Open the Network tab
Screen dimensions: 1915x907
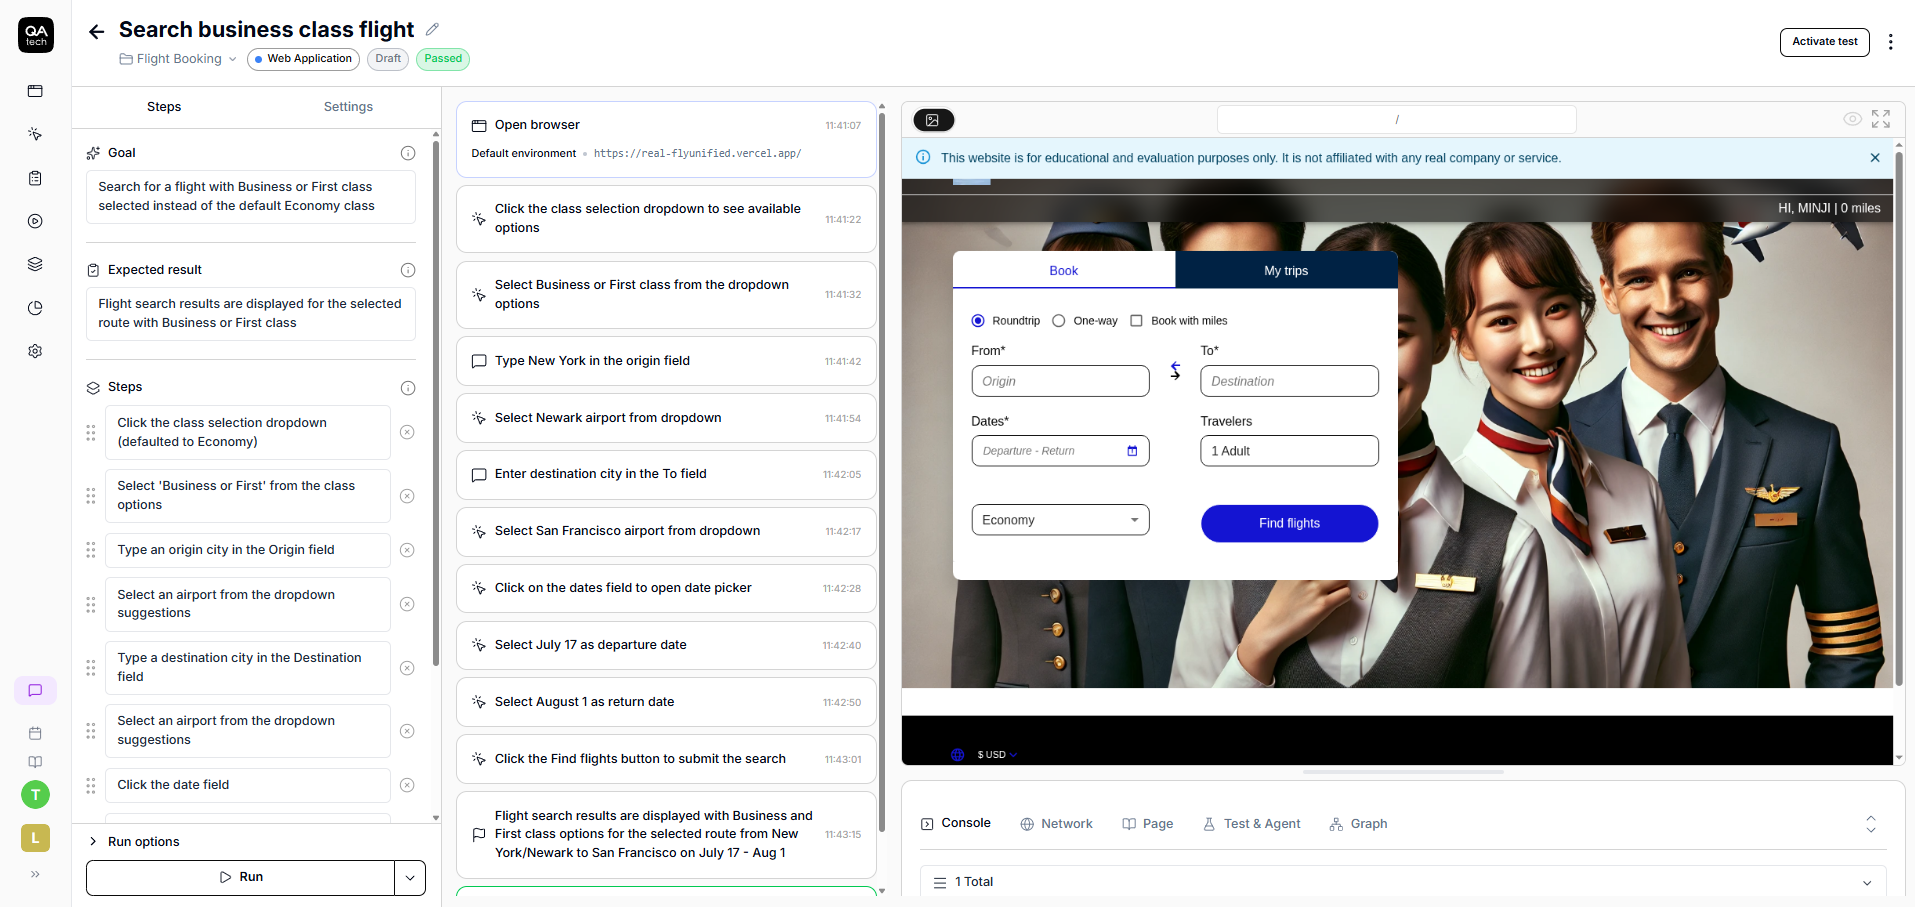[x=1056, y=824]
